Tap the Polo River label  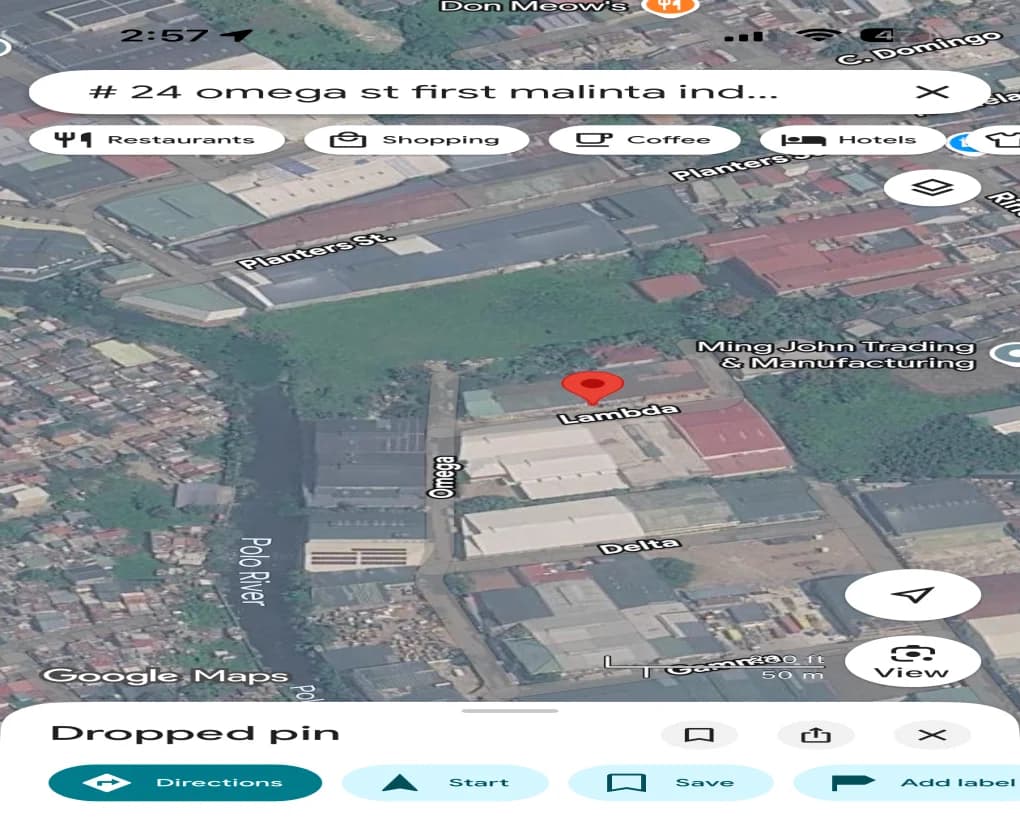[x=256, y=571]
